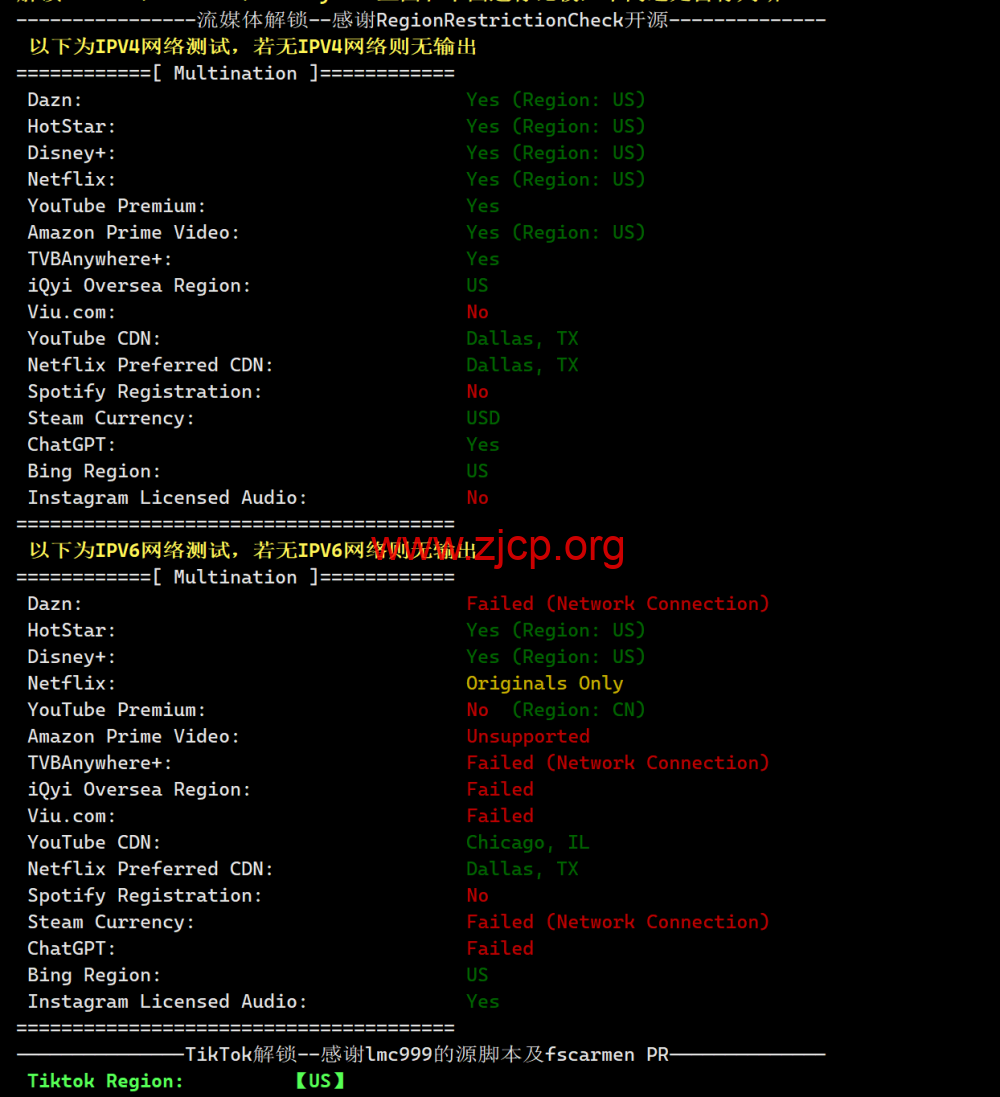Image resolution: width=1000 pixels, height=1097 pixels.
Task: Select IPV6 Steam Currency 'Failed (Network Connection)'
Action: (617, 922)
